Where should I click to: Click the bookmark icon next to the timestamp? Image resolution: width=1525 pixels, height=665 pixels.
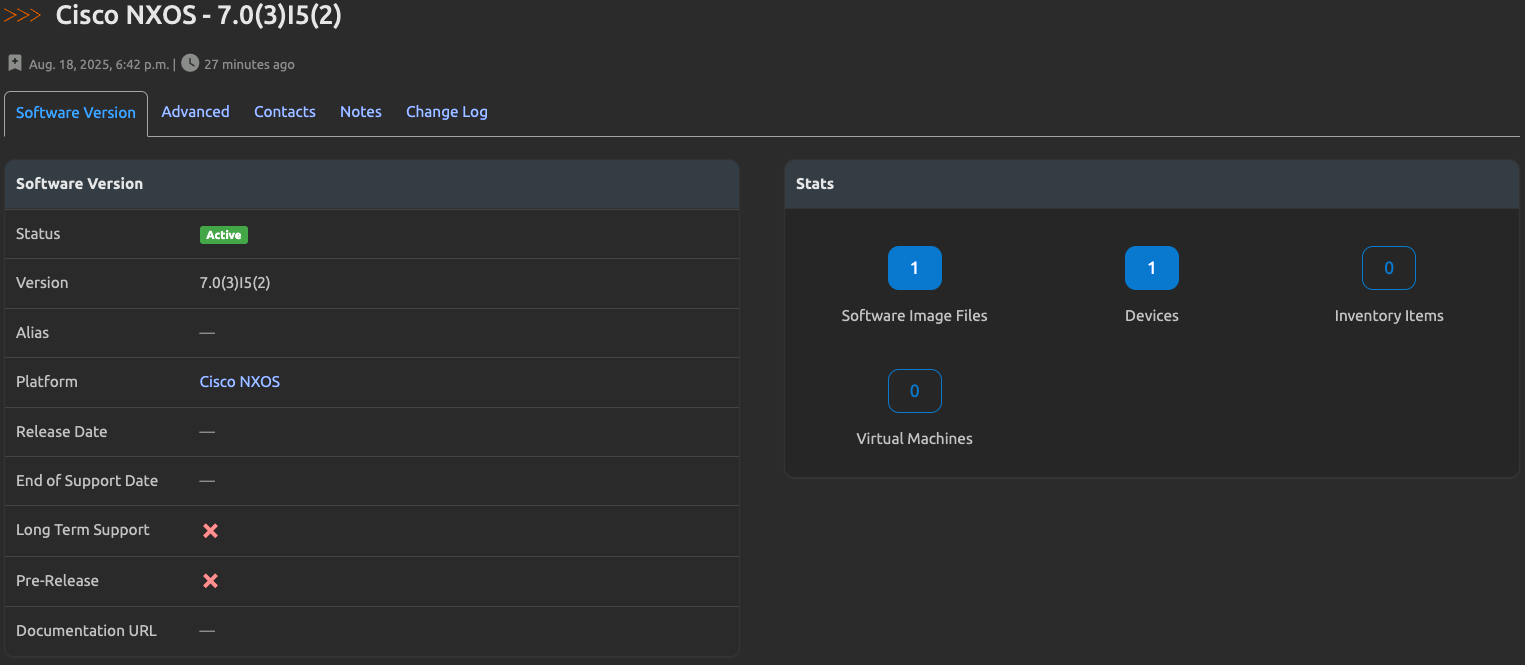tap(14, 62)
